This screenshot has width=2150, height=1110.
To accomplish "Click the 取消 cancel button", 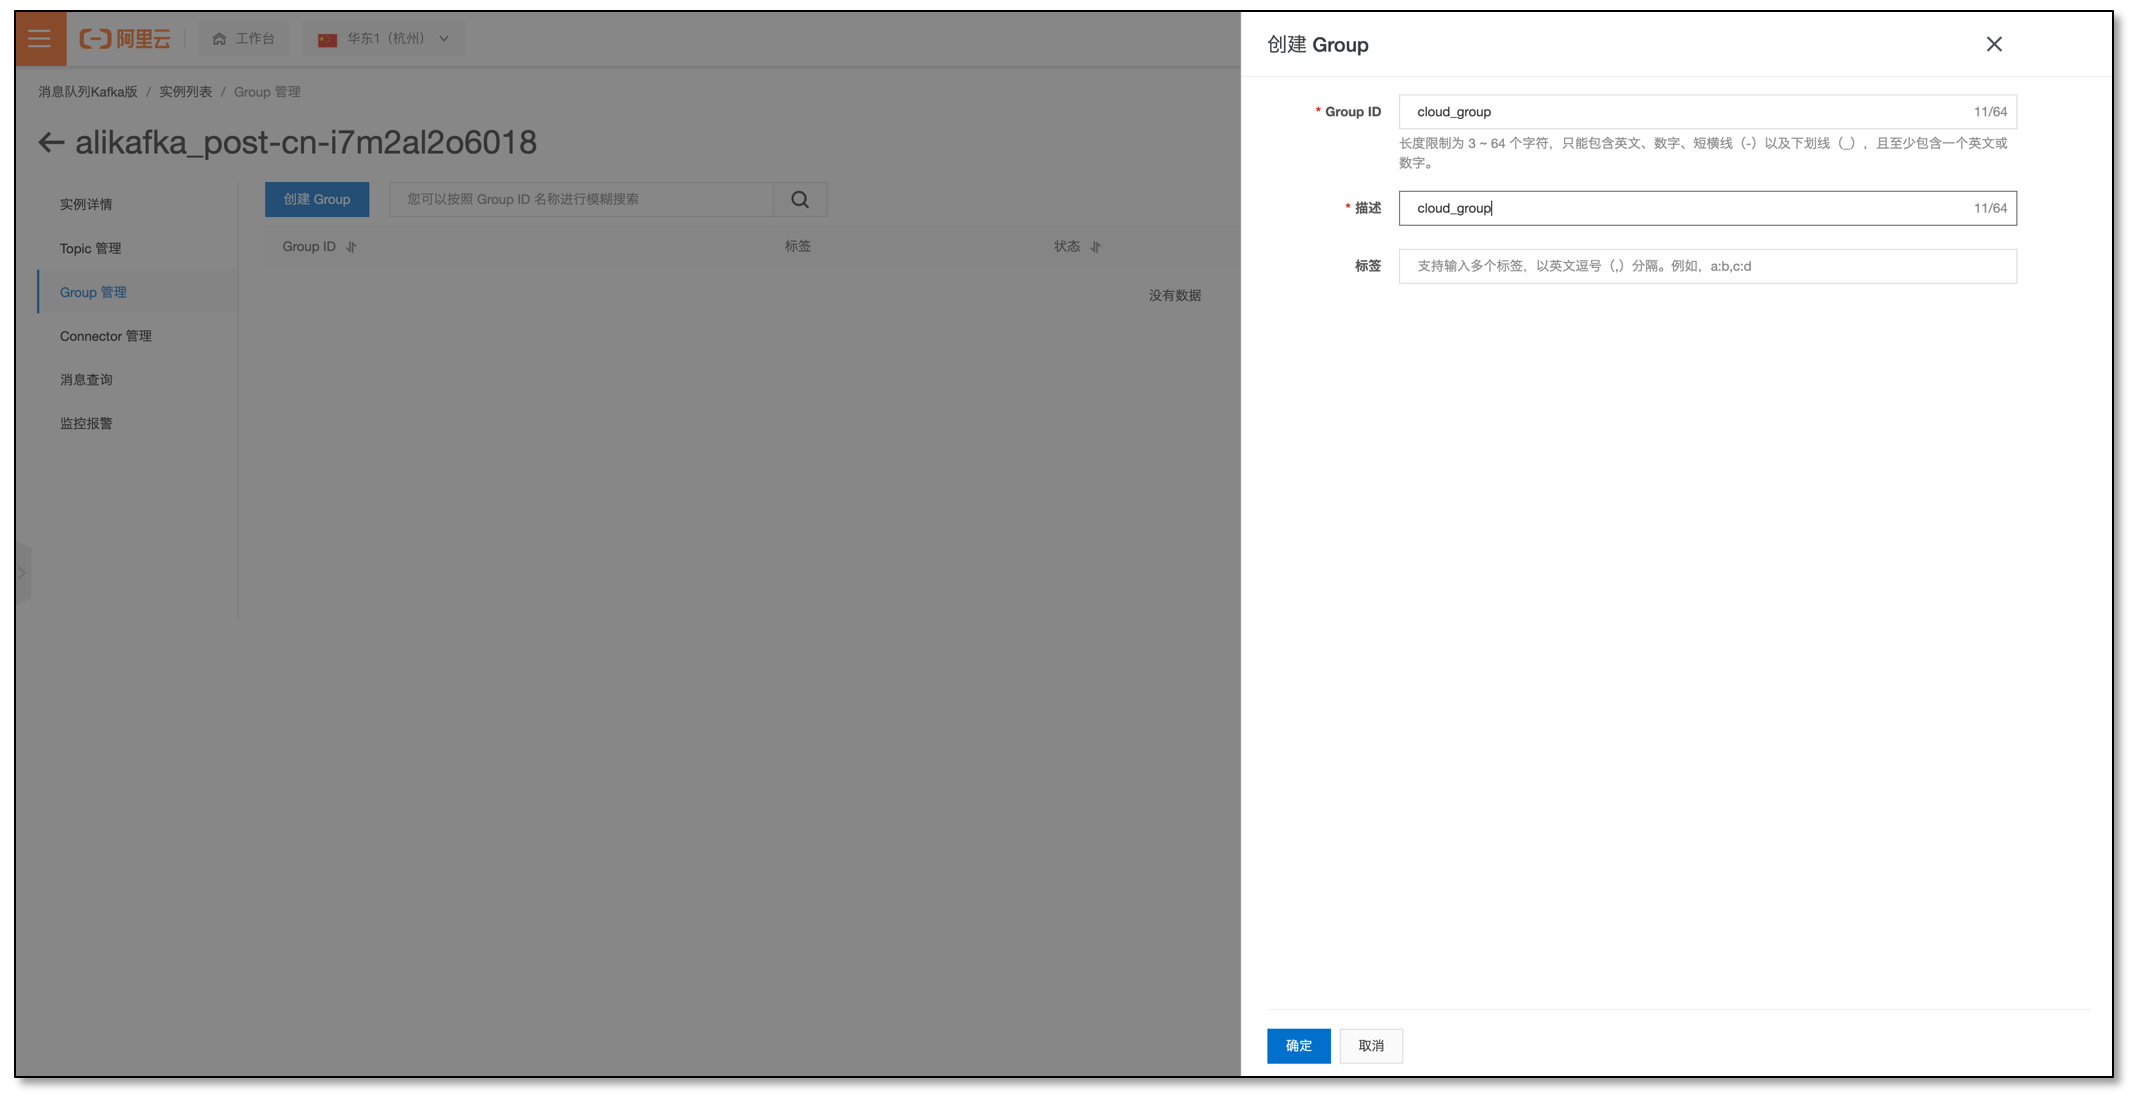I will pyautogui.click(x=1371, y=1046).
